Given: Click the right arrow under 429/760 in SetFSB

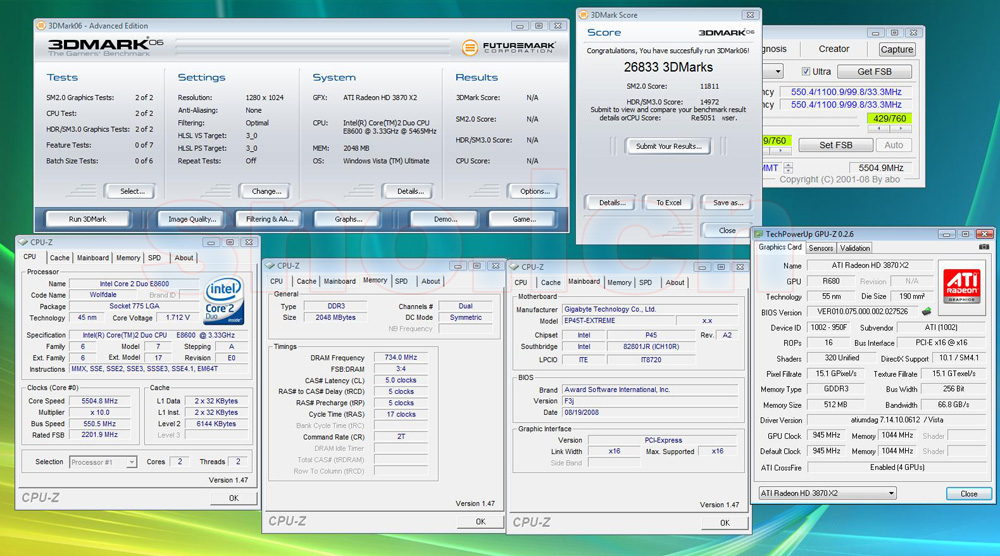Looking at the screenshot, I should [x=901, y=129].
